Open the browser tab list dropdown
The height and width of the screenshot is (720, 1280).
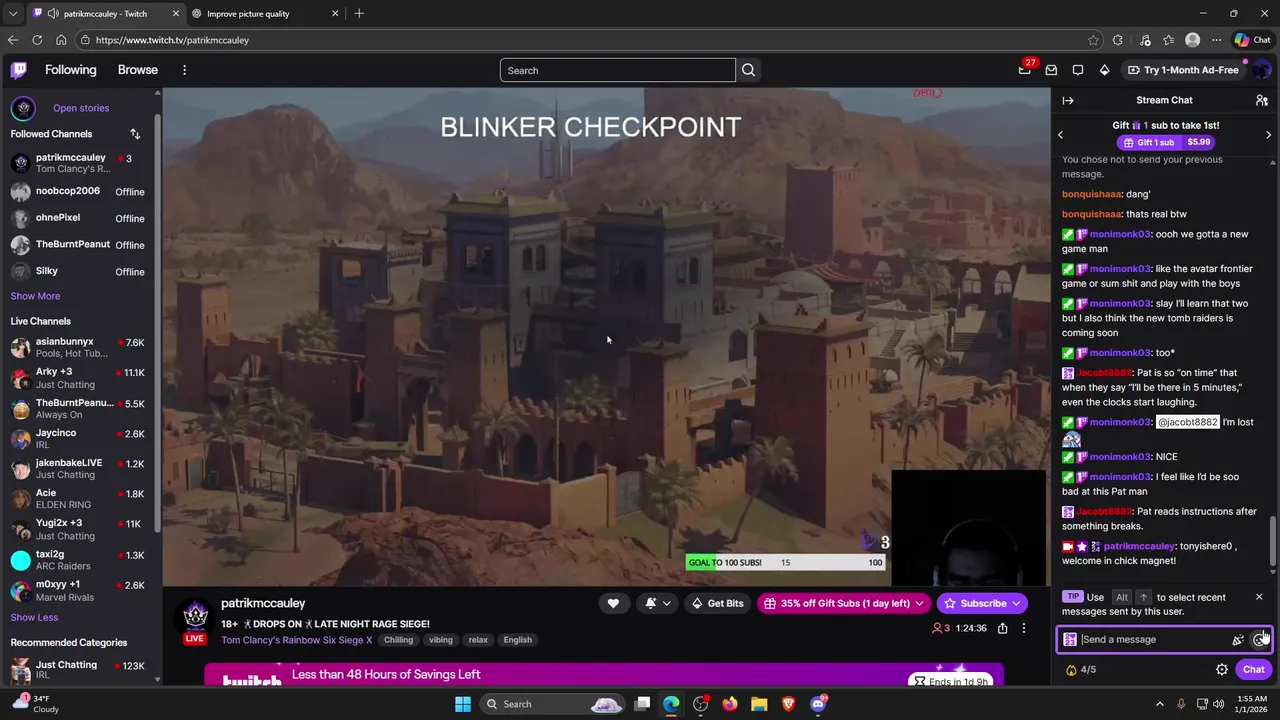[x=13, y=13]
